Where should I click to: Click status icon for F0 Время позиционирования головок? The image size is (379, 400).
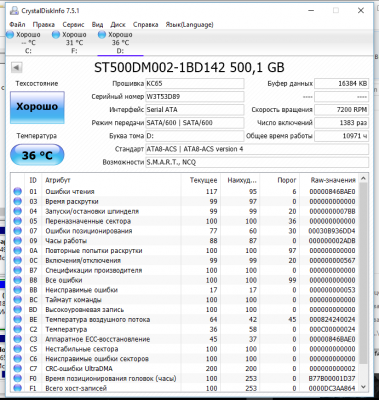pos(17,378)
